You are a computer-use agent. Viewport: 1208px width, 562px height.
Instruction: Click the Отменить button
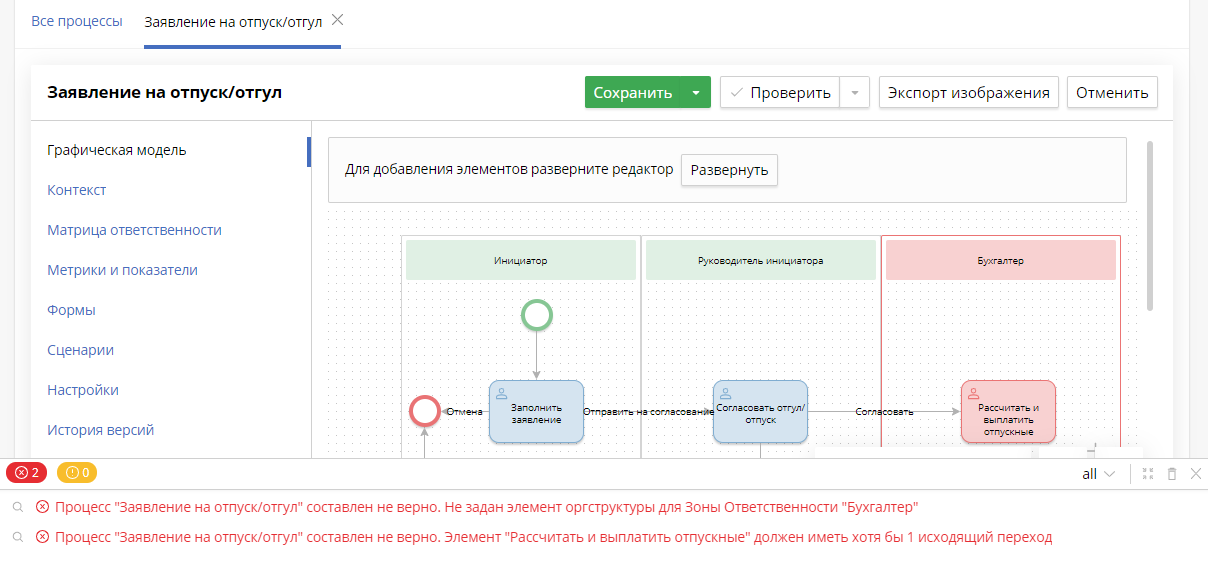point(1112,93)
